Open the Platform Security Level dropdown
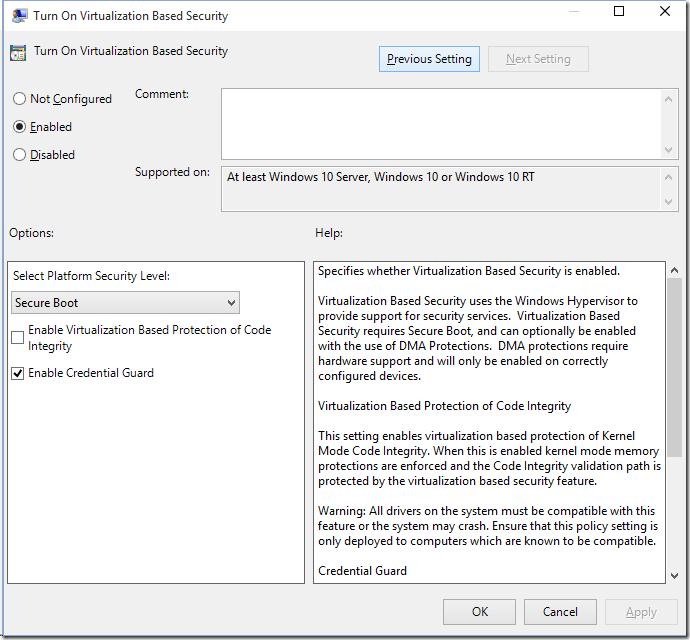 click(x=125, y=302)
